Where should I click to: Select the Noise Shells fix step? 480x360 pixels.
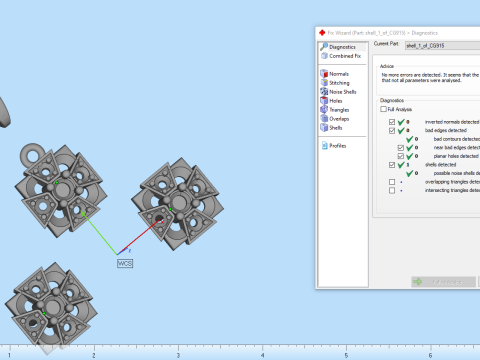tap(338, 92)
